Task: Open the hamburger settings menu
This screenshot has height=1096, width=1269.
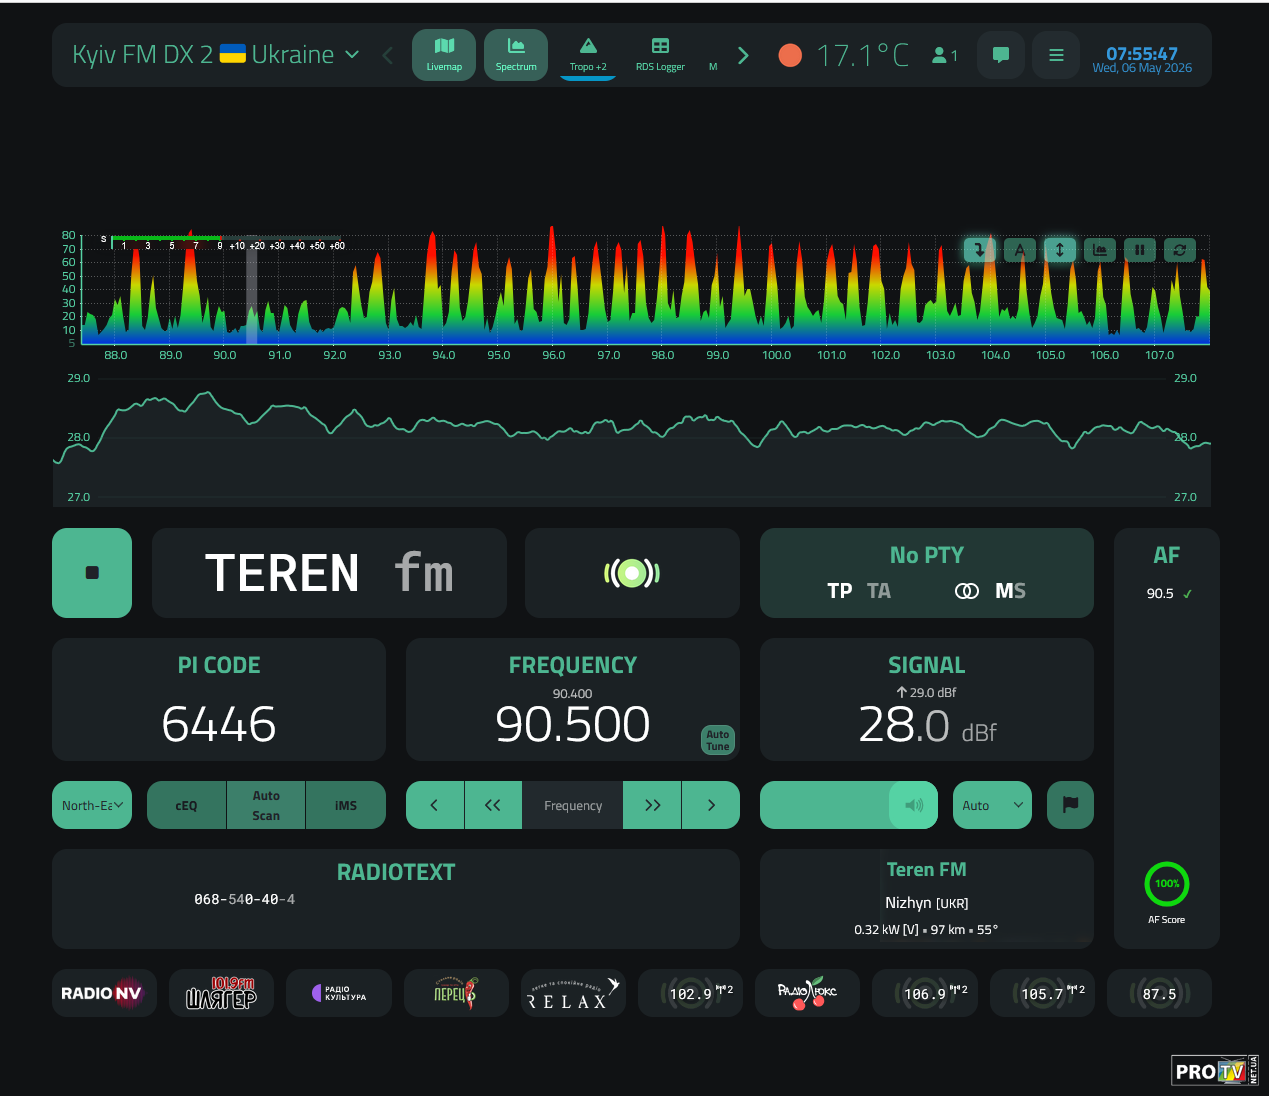Action: tap(1056, 55)
